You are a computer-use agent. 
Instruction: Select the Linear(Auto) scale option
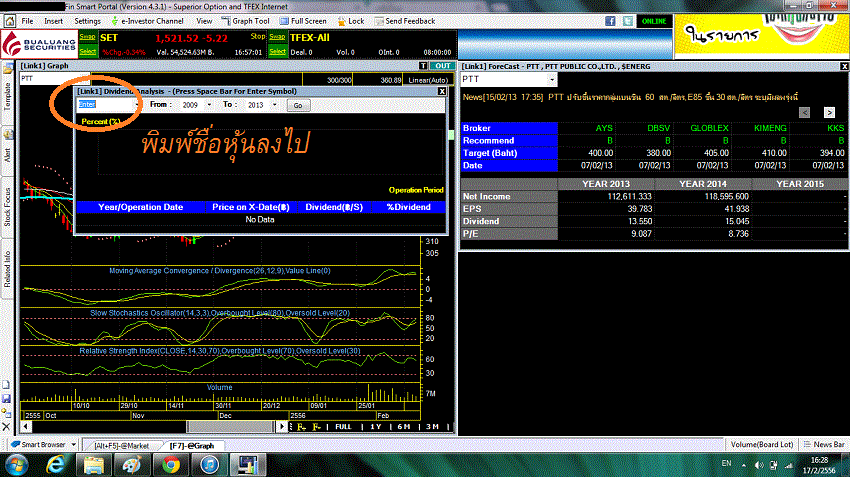coord(428,80)
